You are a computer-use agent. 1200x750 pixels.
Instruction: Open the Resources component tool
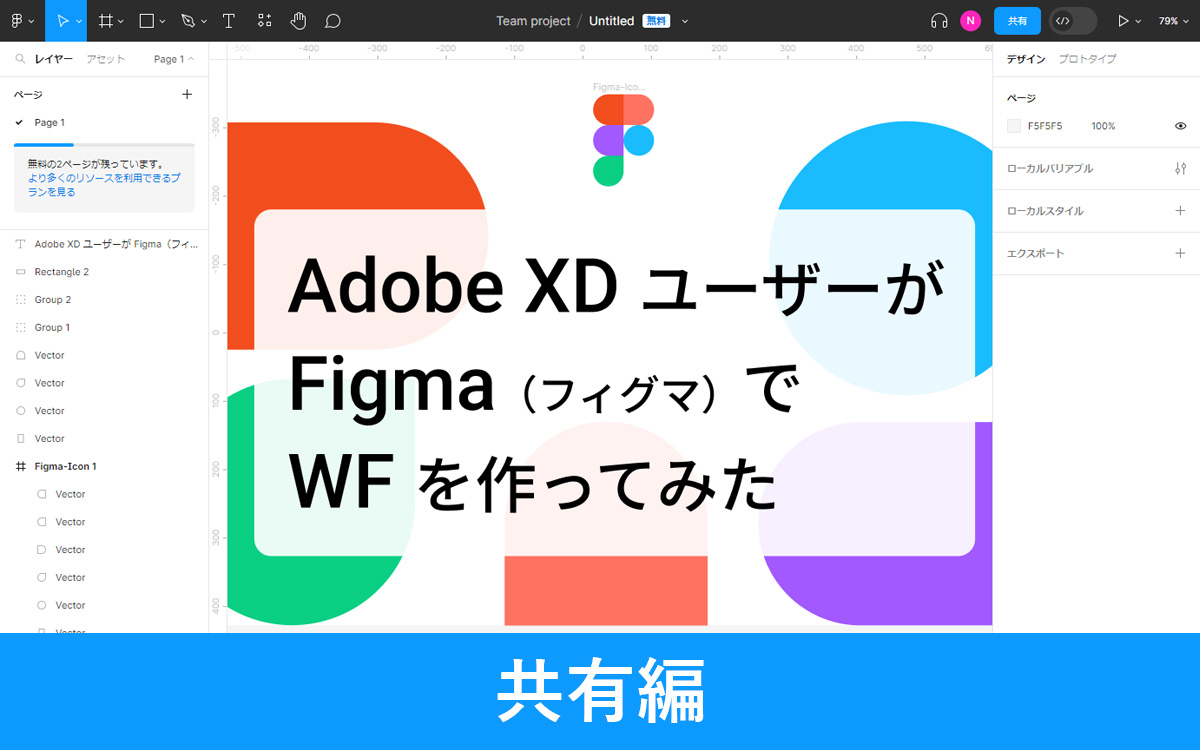(264, 20)
